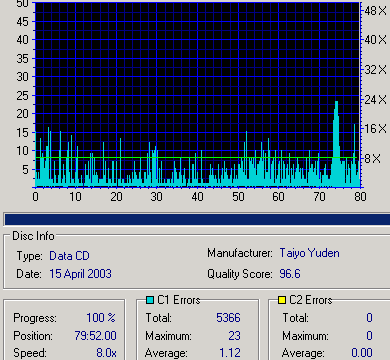390x360 pixels.
Task: Click the scan progress bar
Action: 197,219
